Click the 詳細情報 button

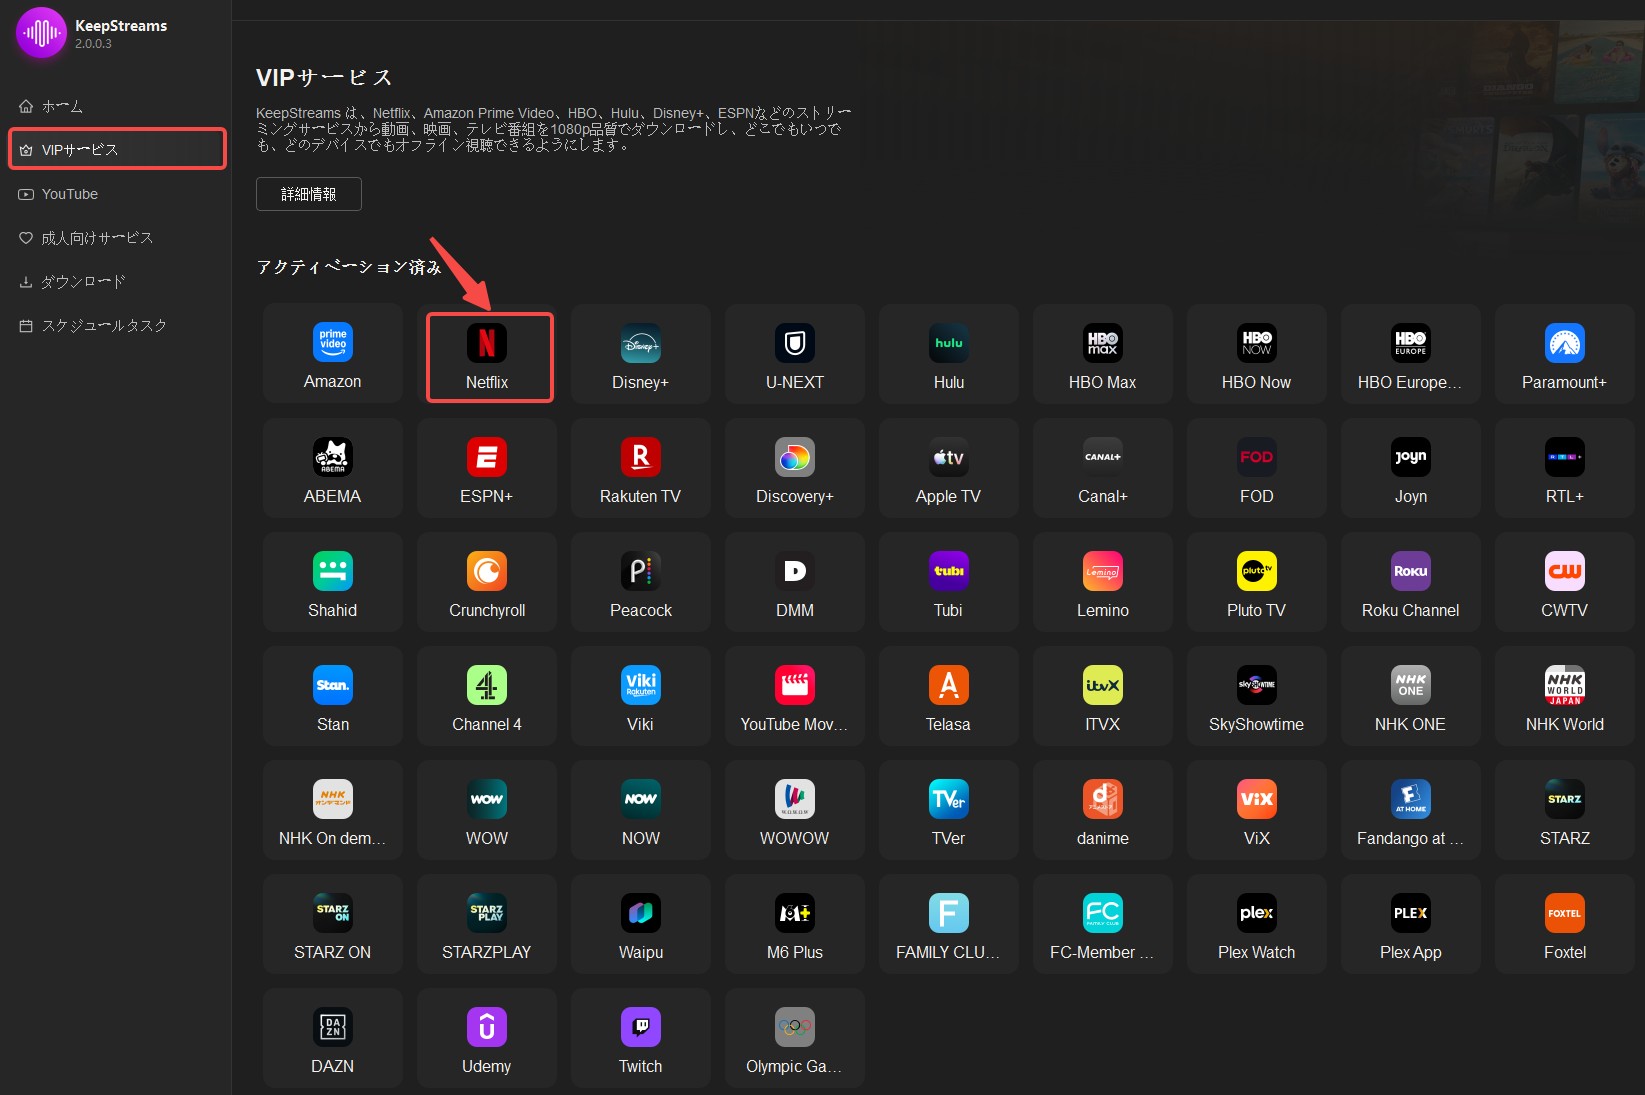click(309, 194)
